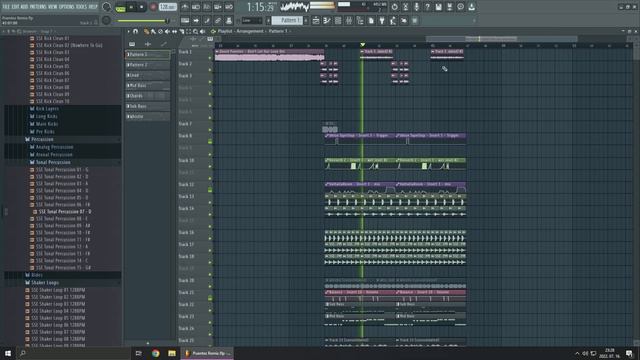
Task: Click the Save project icon
Action: [438, 7]
